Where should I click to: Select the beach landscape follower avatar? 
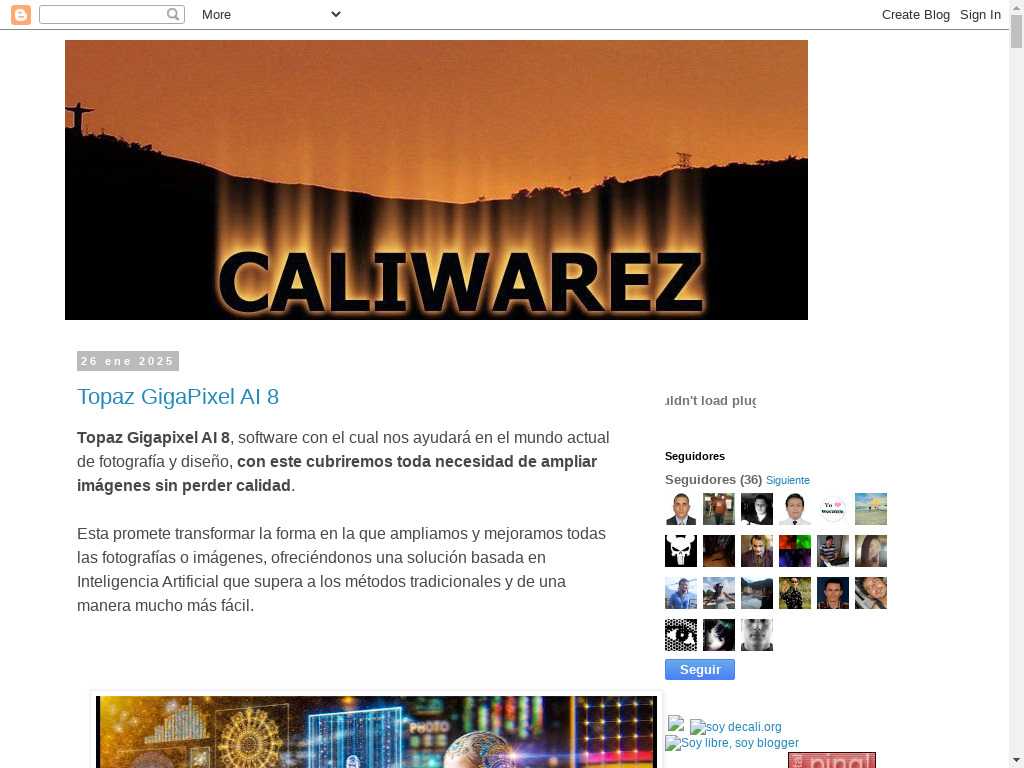tap(871, 509)
